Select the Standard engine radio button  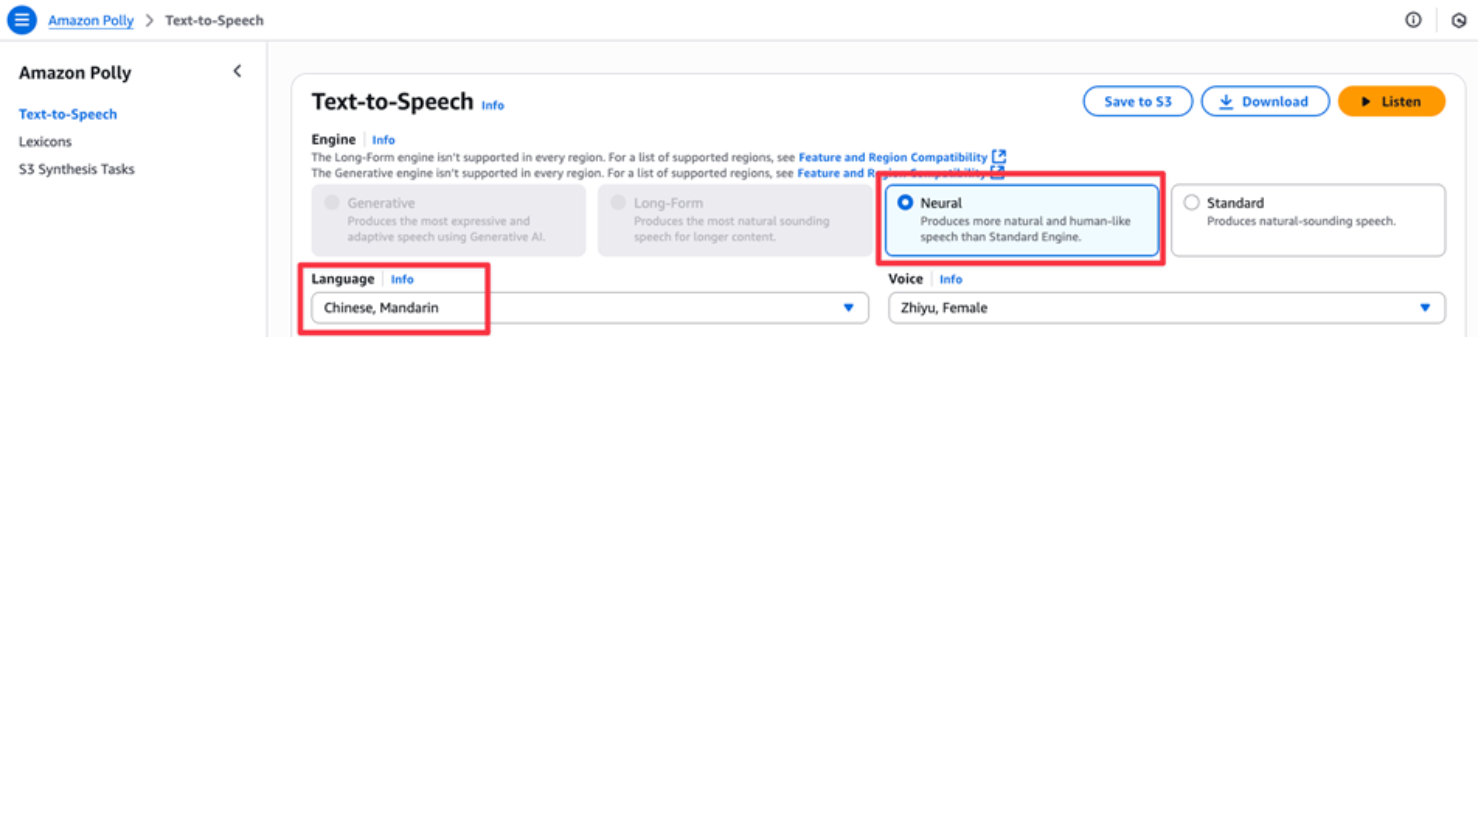(1191, 203)
